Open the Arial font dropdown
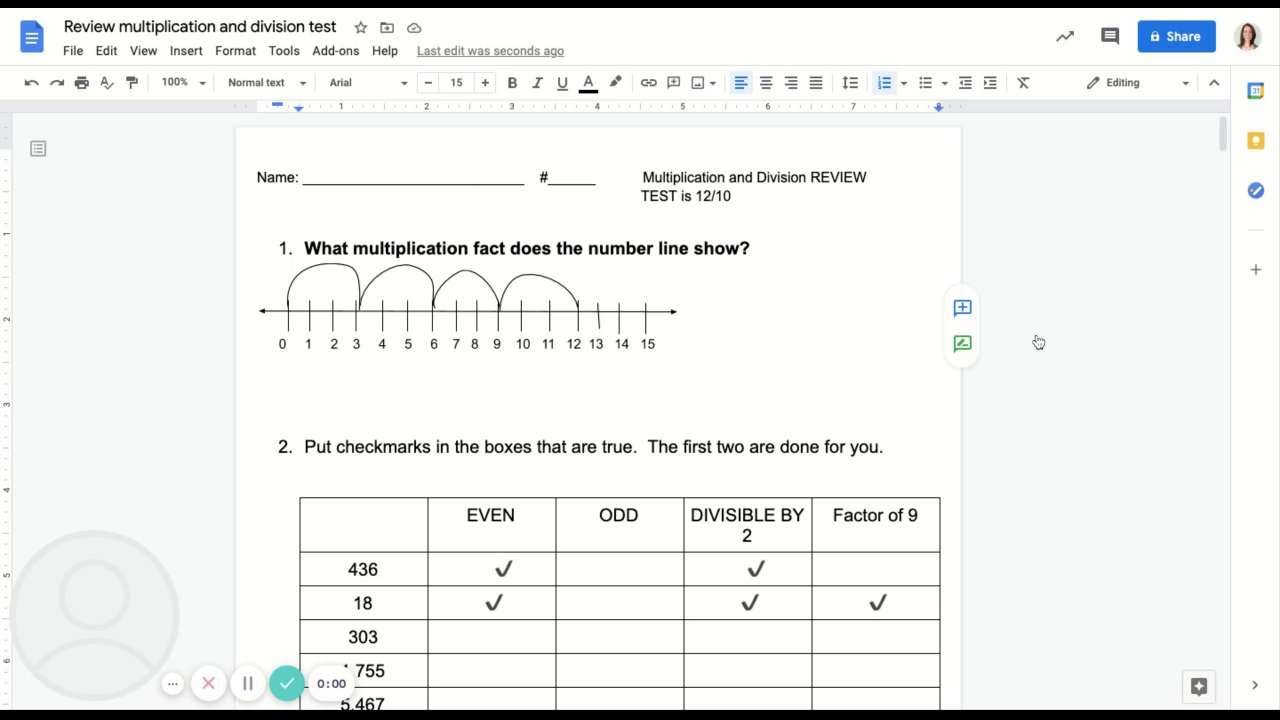This screenshot has width=1280, height=720. click(x=368, y=83)
